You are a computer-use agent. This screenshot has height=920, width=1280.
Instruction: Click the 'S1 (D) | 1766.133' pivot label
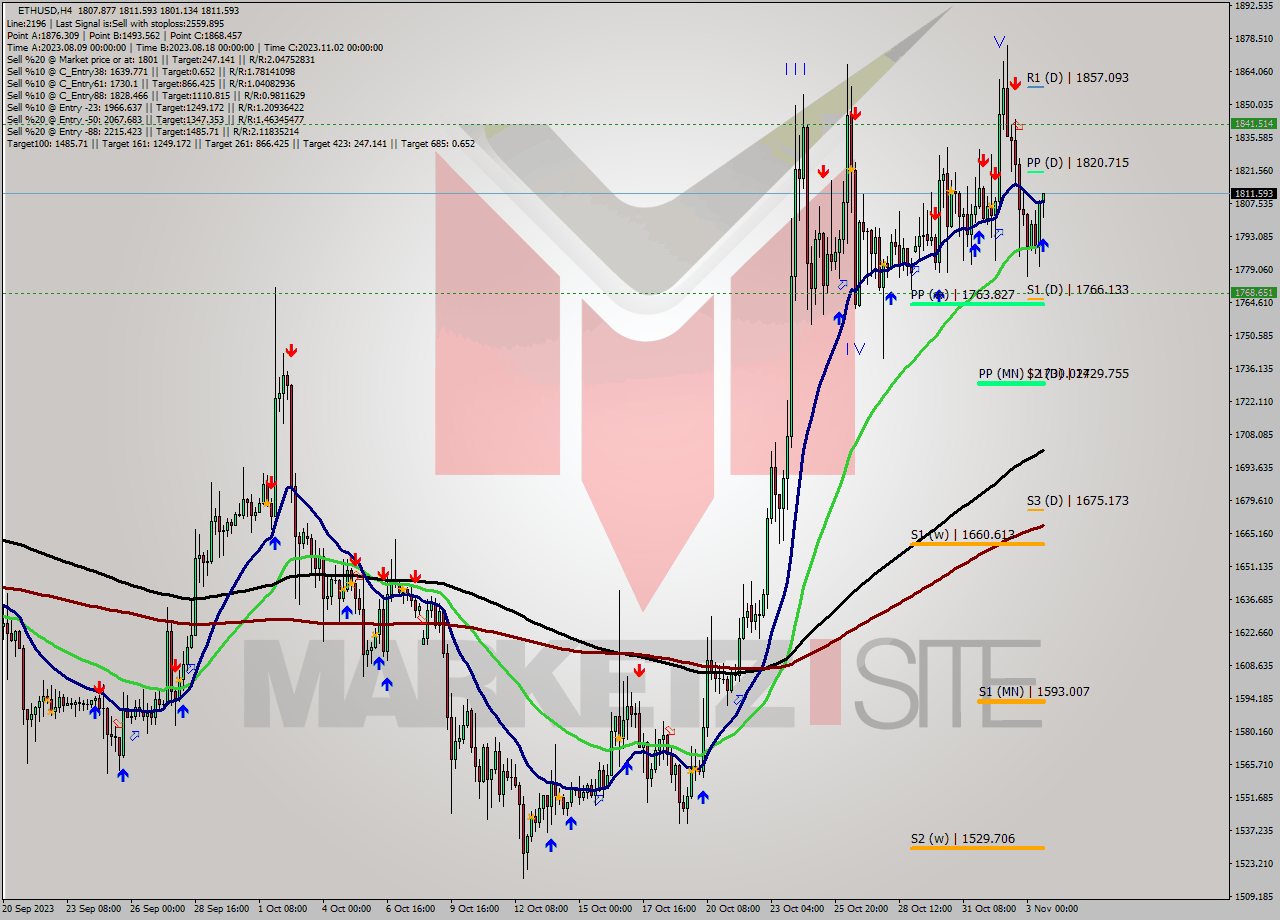click(x=1077, y=289)
